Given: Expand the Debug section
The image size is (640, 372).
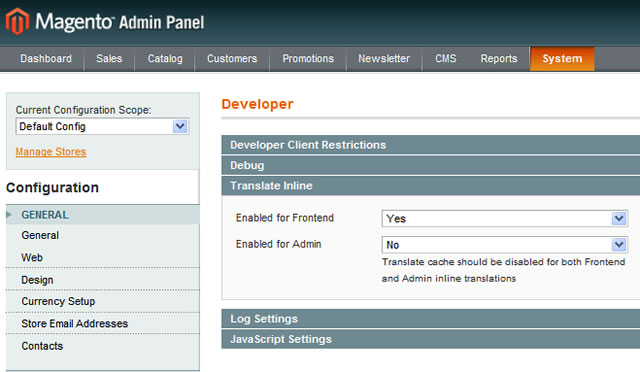Looking at the screenshot, I should click(x=431, y=165).
